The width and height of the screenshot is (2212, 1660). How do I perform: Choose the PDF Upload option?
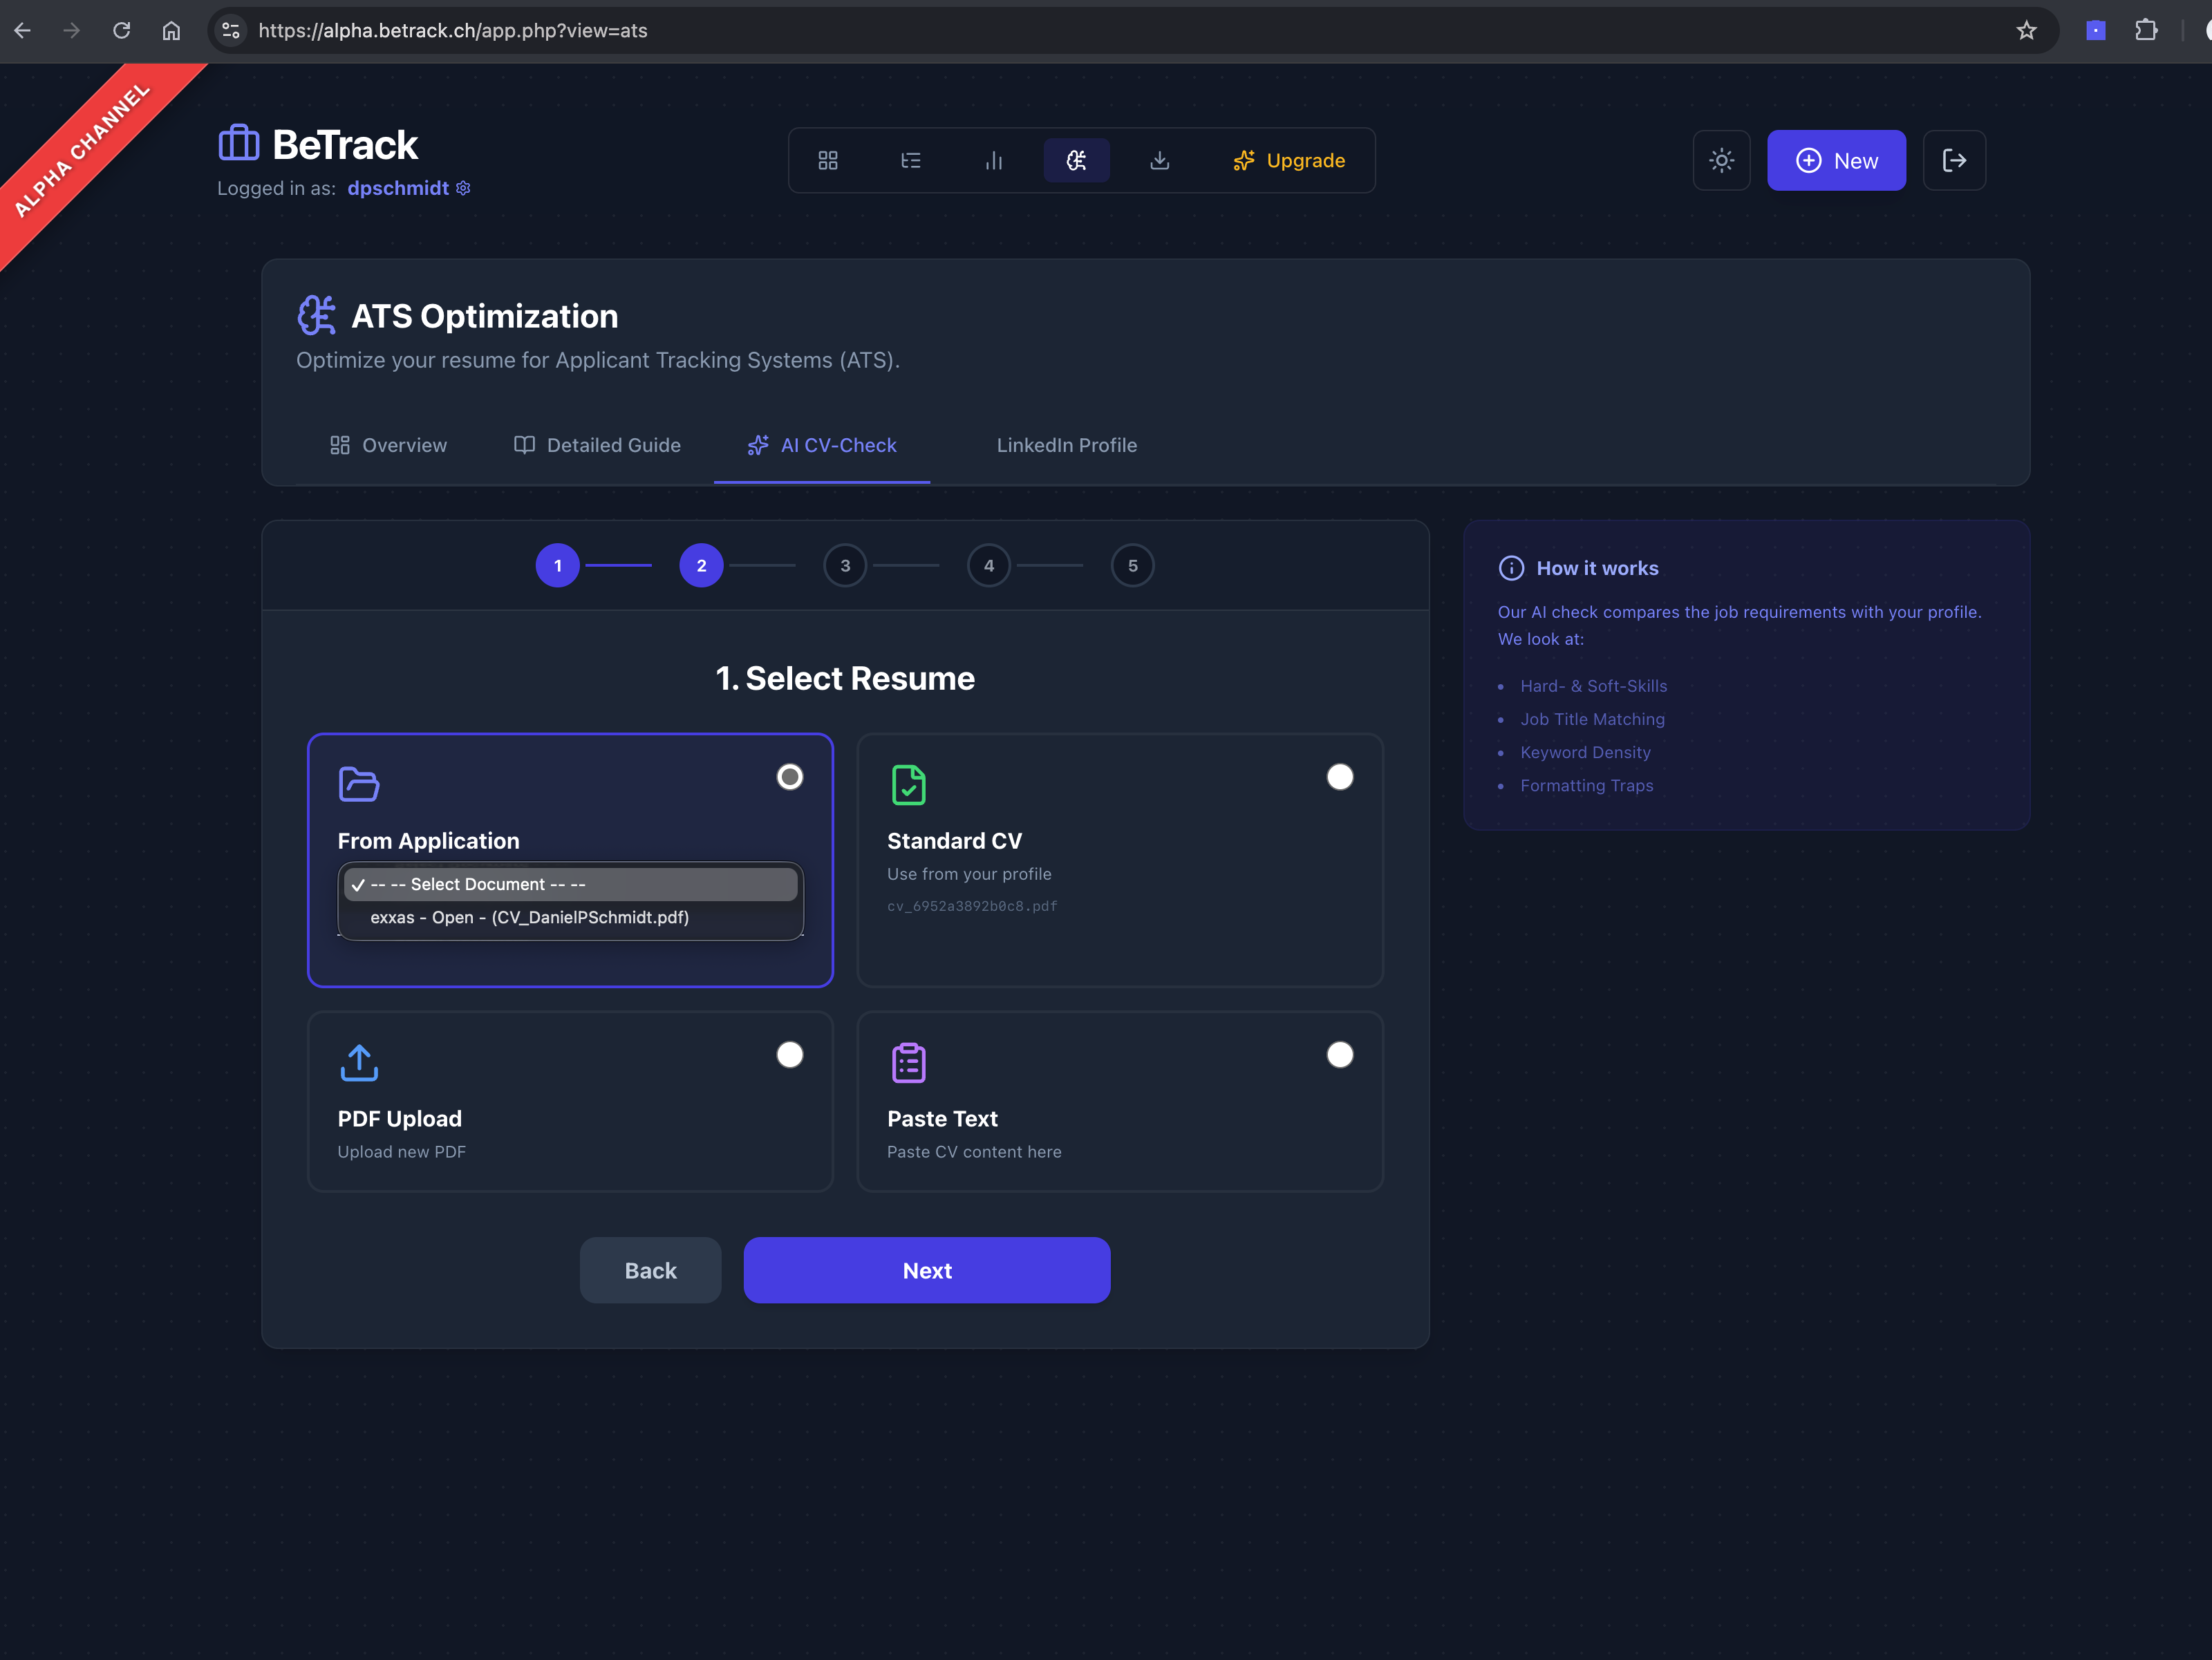[x=789, y=1054]
